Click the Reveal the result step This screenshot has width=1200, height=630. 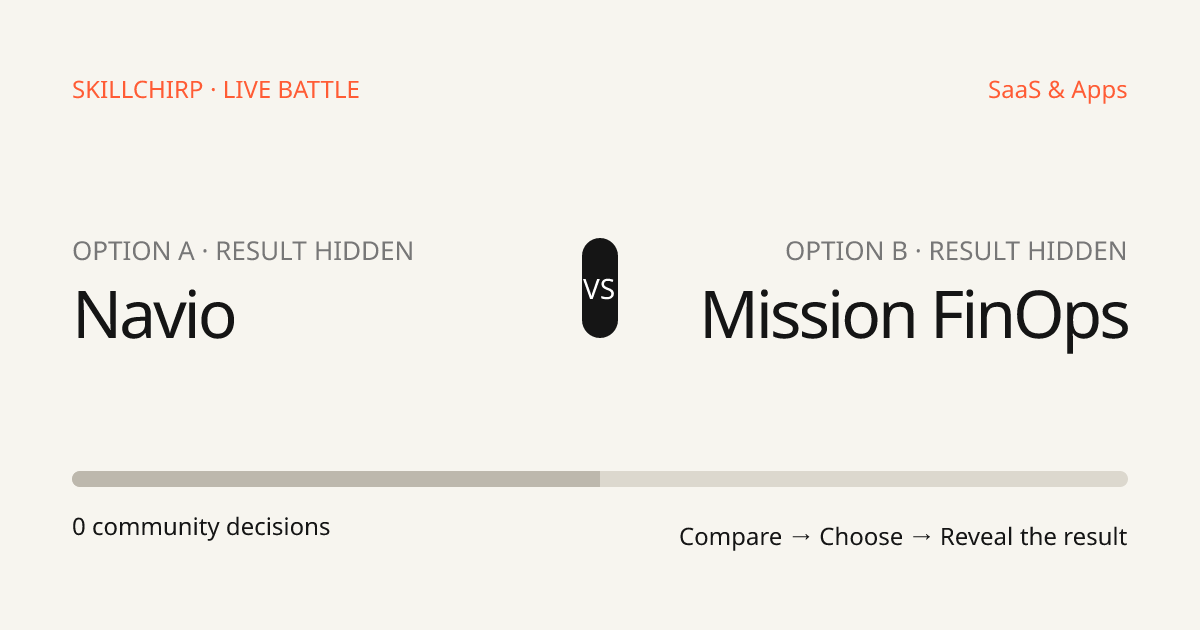click(x=1034, y=537)
